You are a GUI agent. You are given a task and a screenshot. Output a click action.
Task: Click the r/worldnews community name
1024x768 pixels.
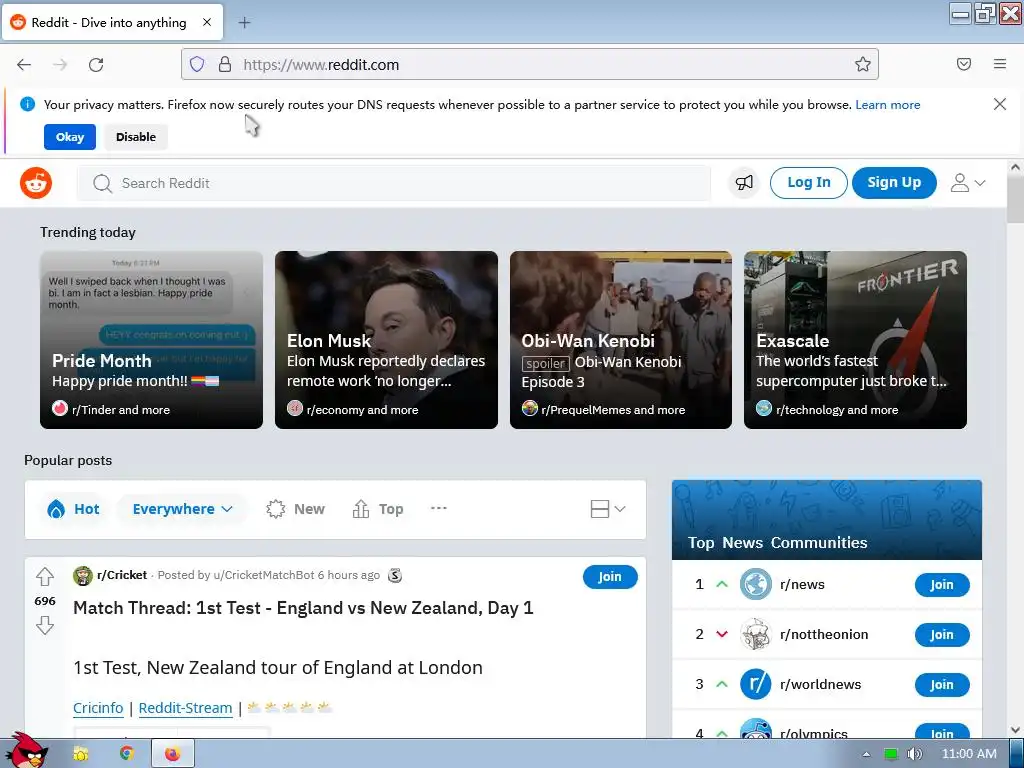click(x=820, y=684)
